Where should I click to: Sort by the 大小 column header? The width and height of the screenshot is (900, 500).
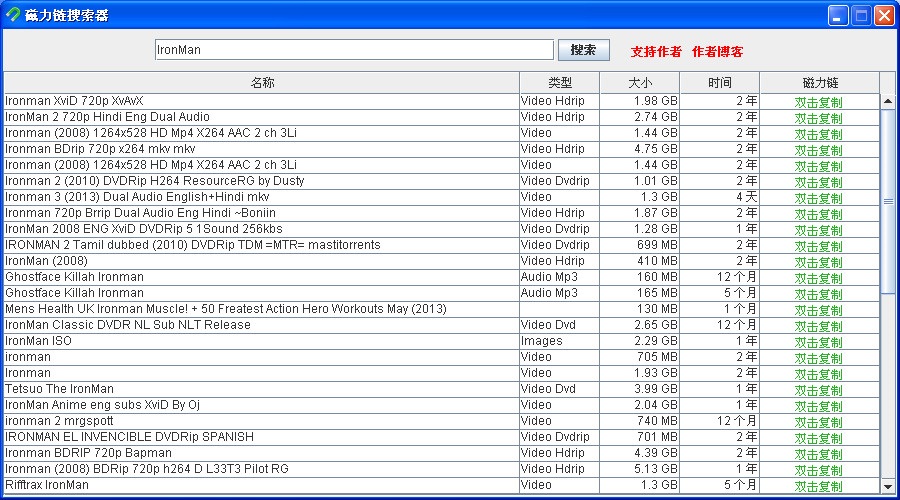(639, 83)
